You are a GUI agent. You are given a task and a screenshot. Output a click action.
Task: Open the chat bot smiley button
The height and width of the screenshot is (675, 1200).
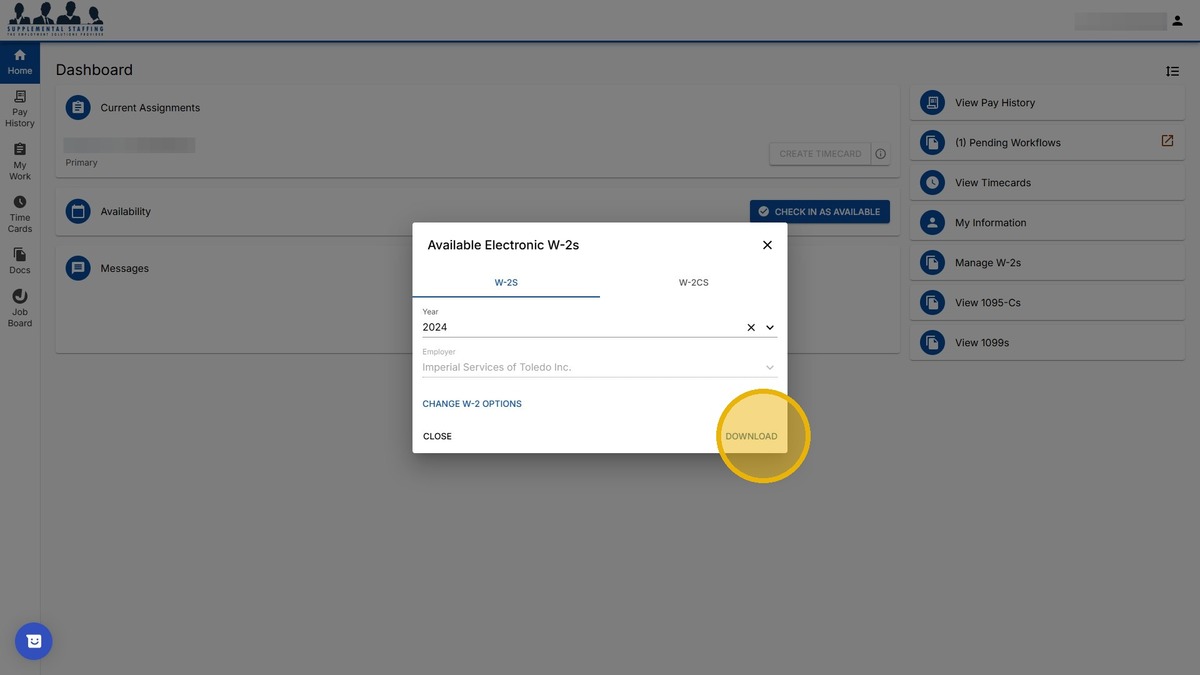tap(34, 641)
